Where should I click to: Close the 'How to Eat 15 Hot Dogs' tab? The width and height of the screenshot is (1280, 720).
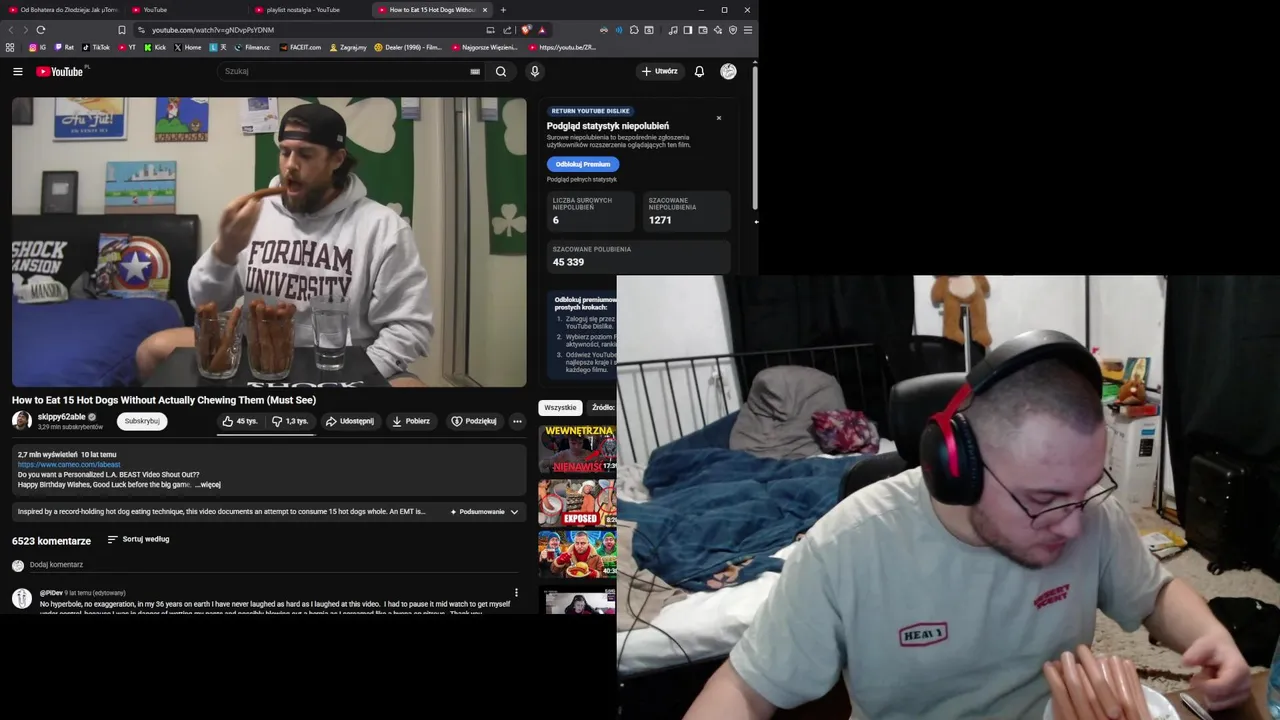485,10
